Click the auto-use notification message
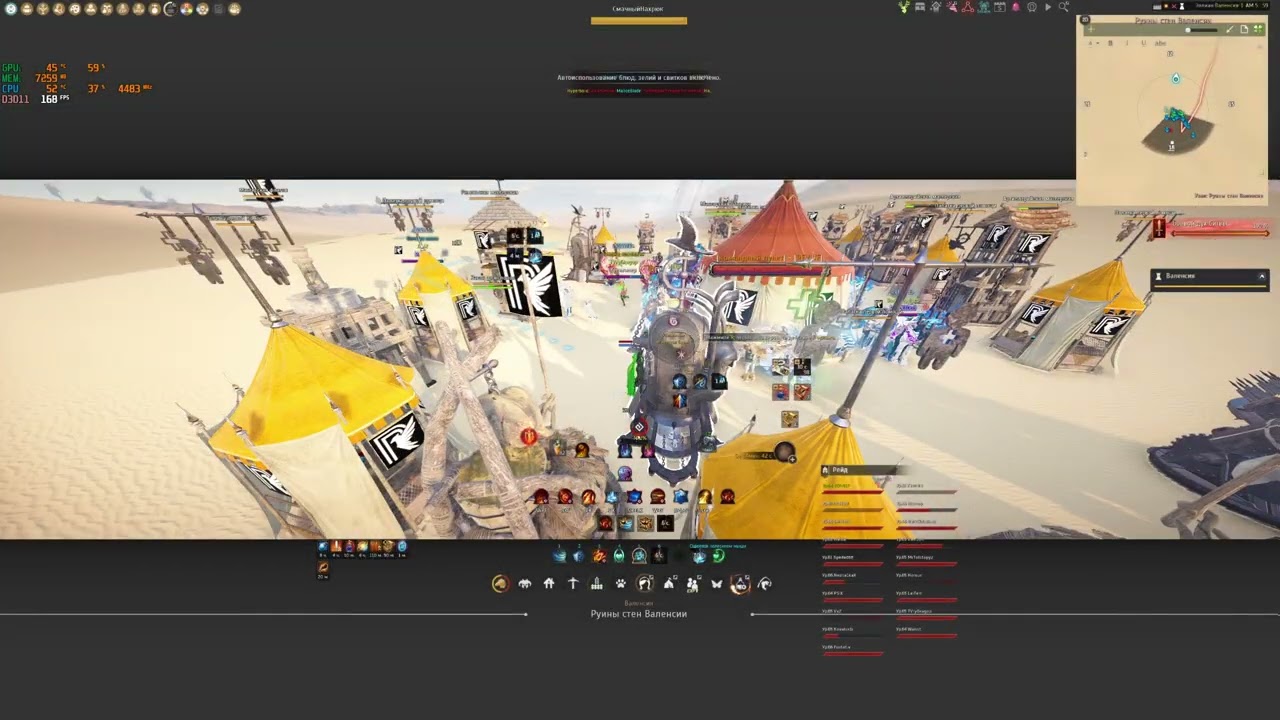 [639, 78]
